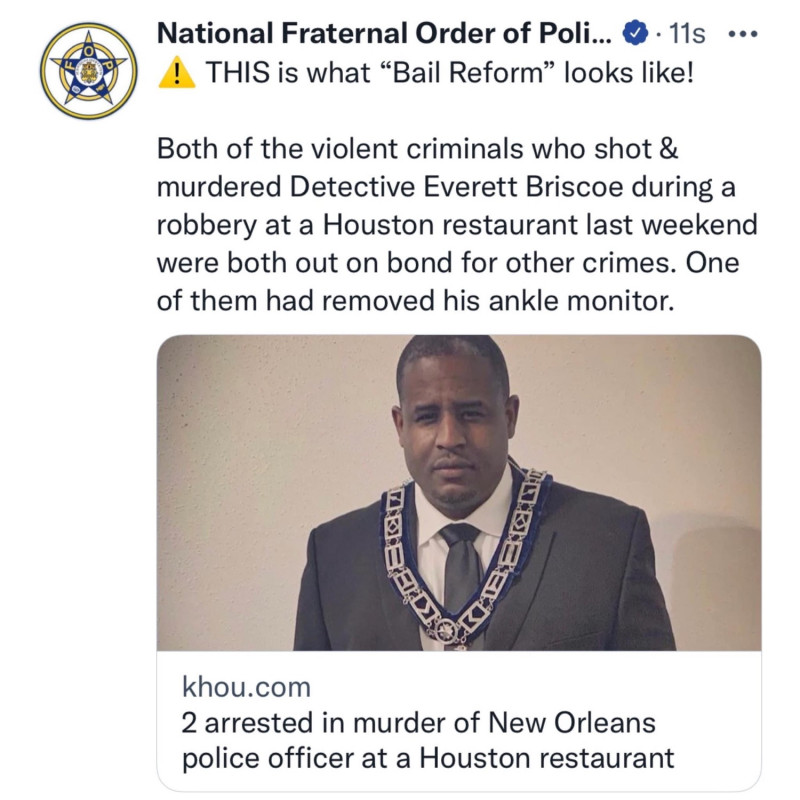
Task: Open the three-dot more options menu
Action: [743, 34]
